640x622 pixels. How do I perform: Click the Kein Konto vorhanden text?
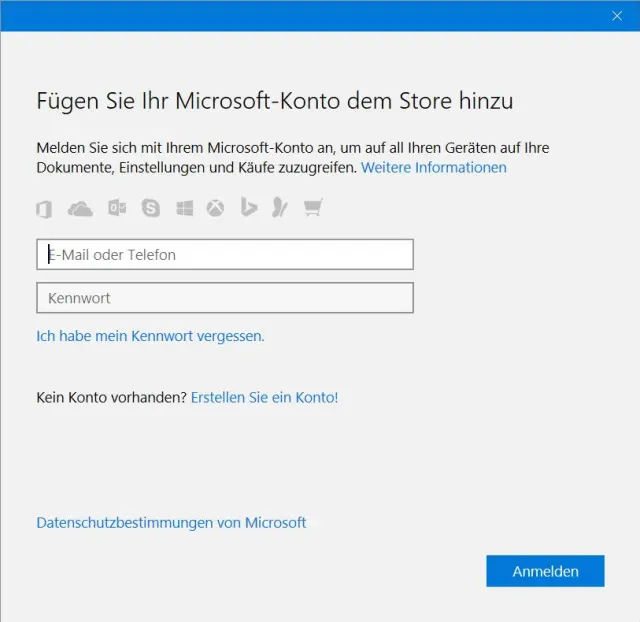click(111, 398)
